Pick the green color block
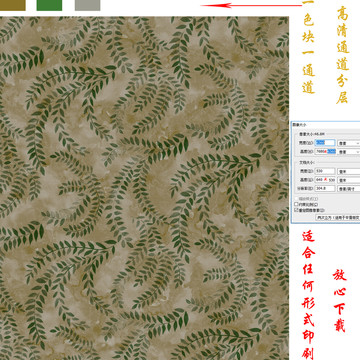Screen dimensions: 360x360 pyautogui.click(x=49, y=5)
